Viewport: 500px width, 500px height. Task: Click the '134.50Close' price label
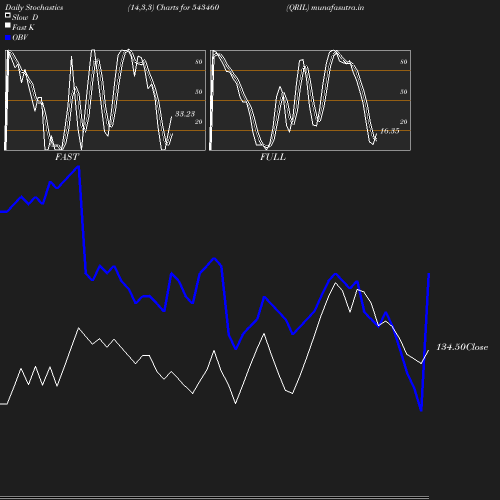[x=462, y=347]
